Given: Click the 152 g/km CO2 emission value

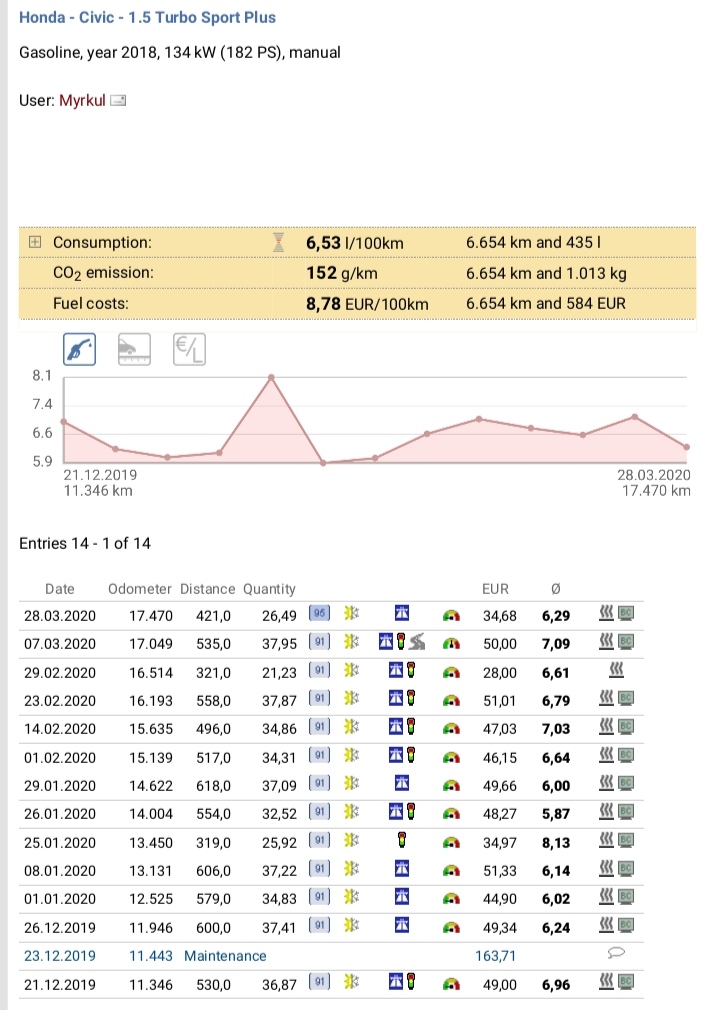Looking at the screenshot, I should click(x=342, y=273).
